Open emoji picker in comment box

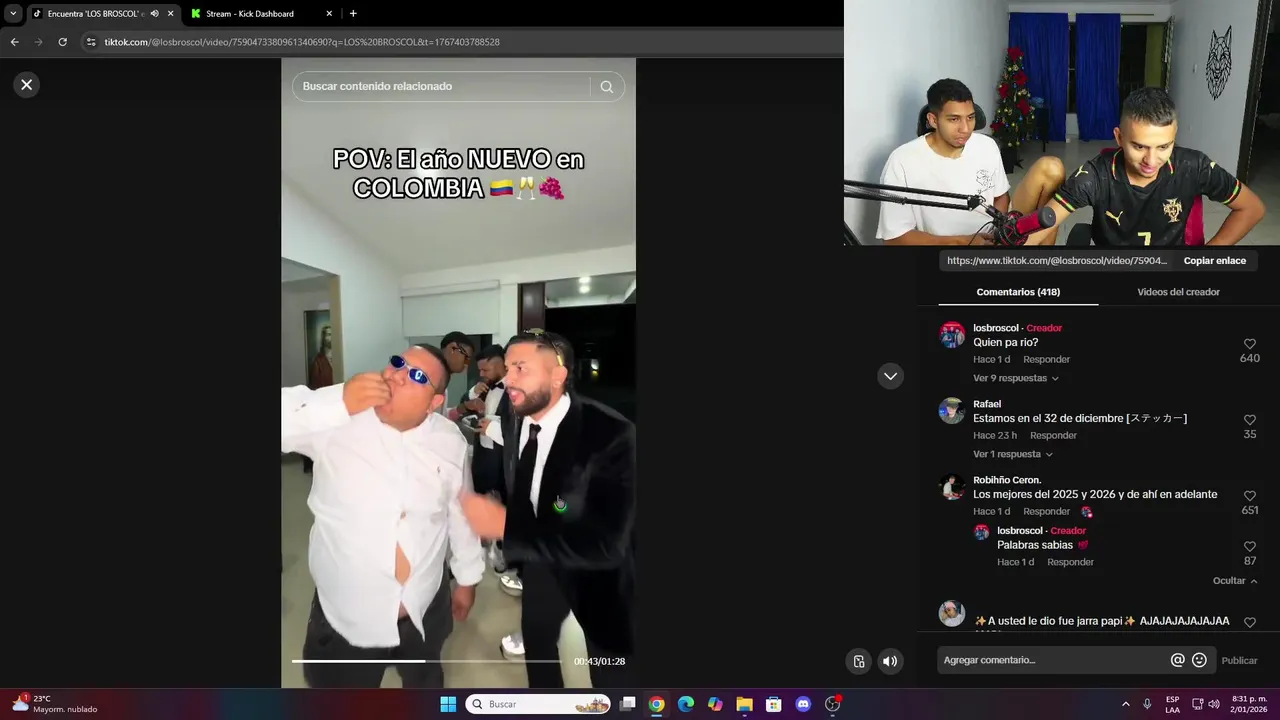tap(1199, 660)
